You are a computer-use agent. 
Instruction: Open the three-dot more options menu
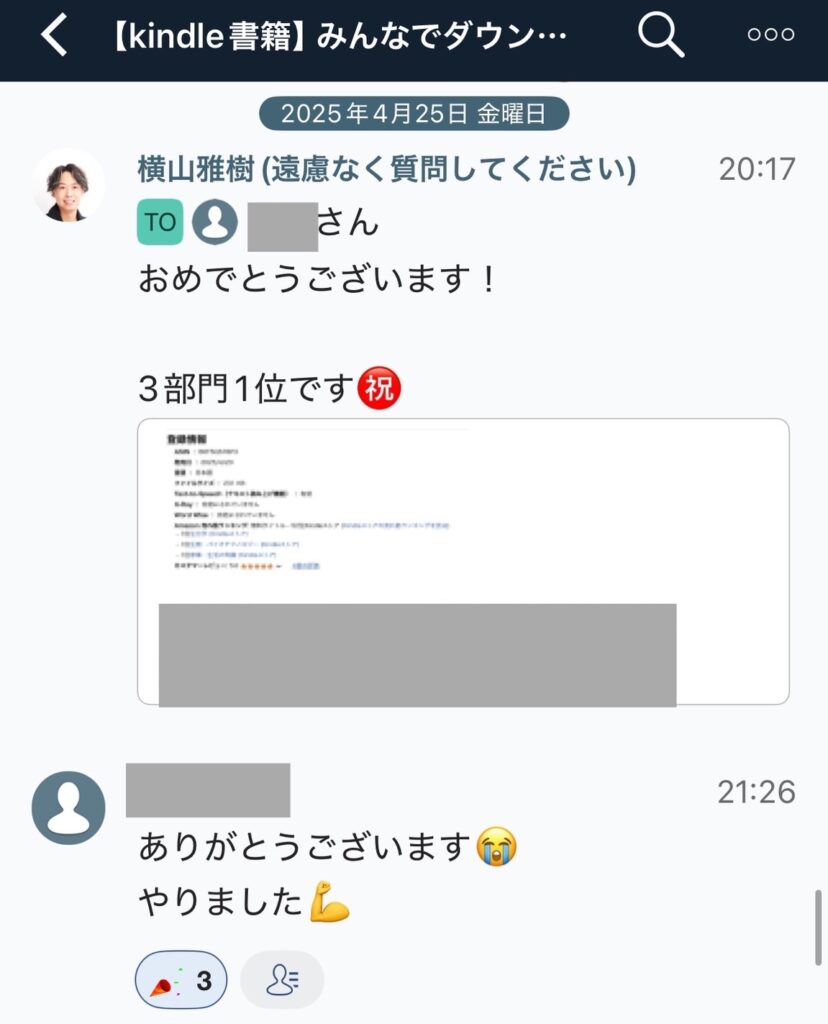(771, 35)
